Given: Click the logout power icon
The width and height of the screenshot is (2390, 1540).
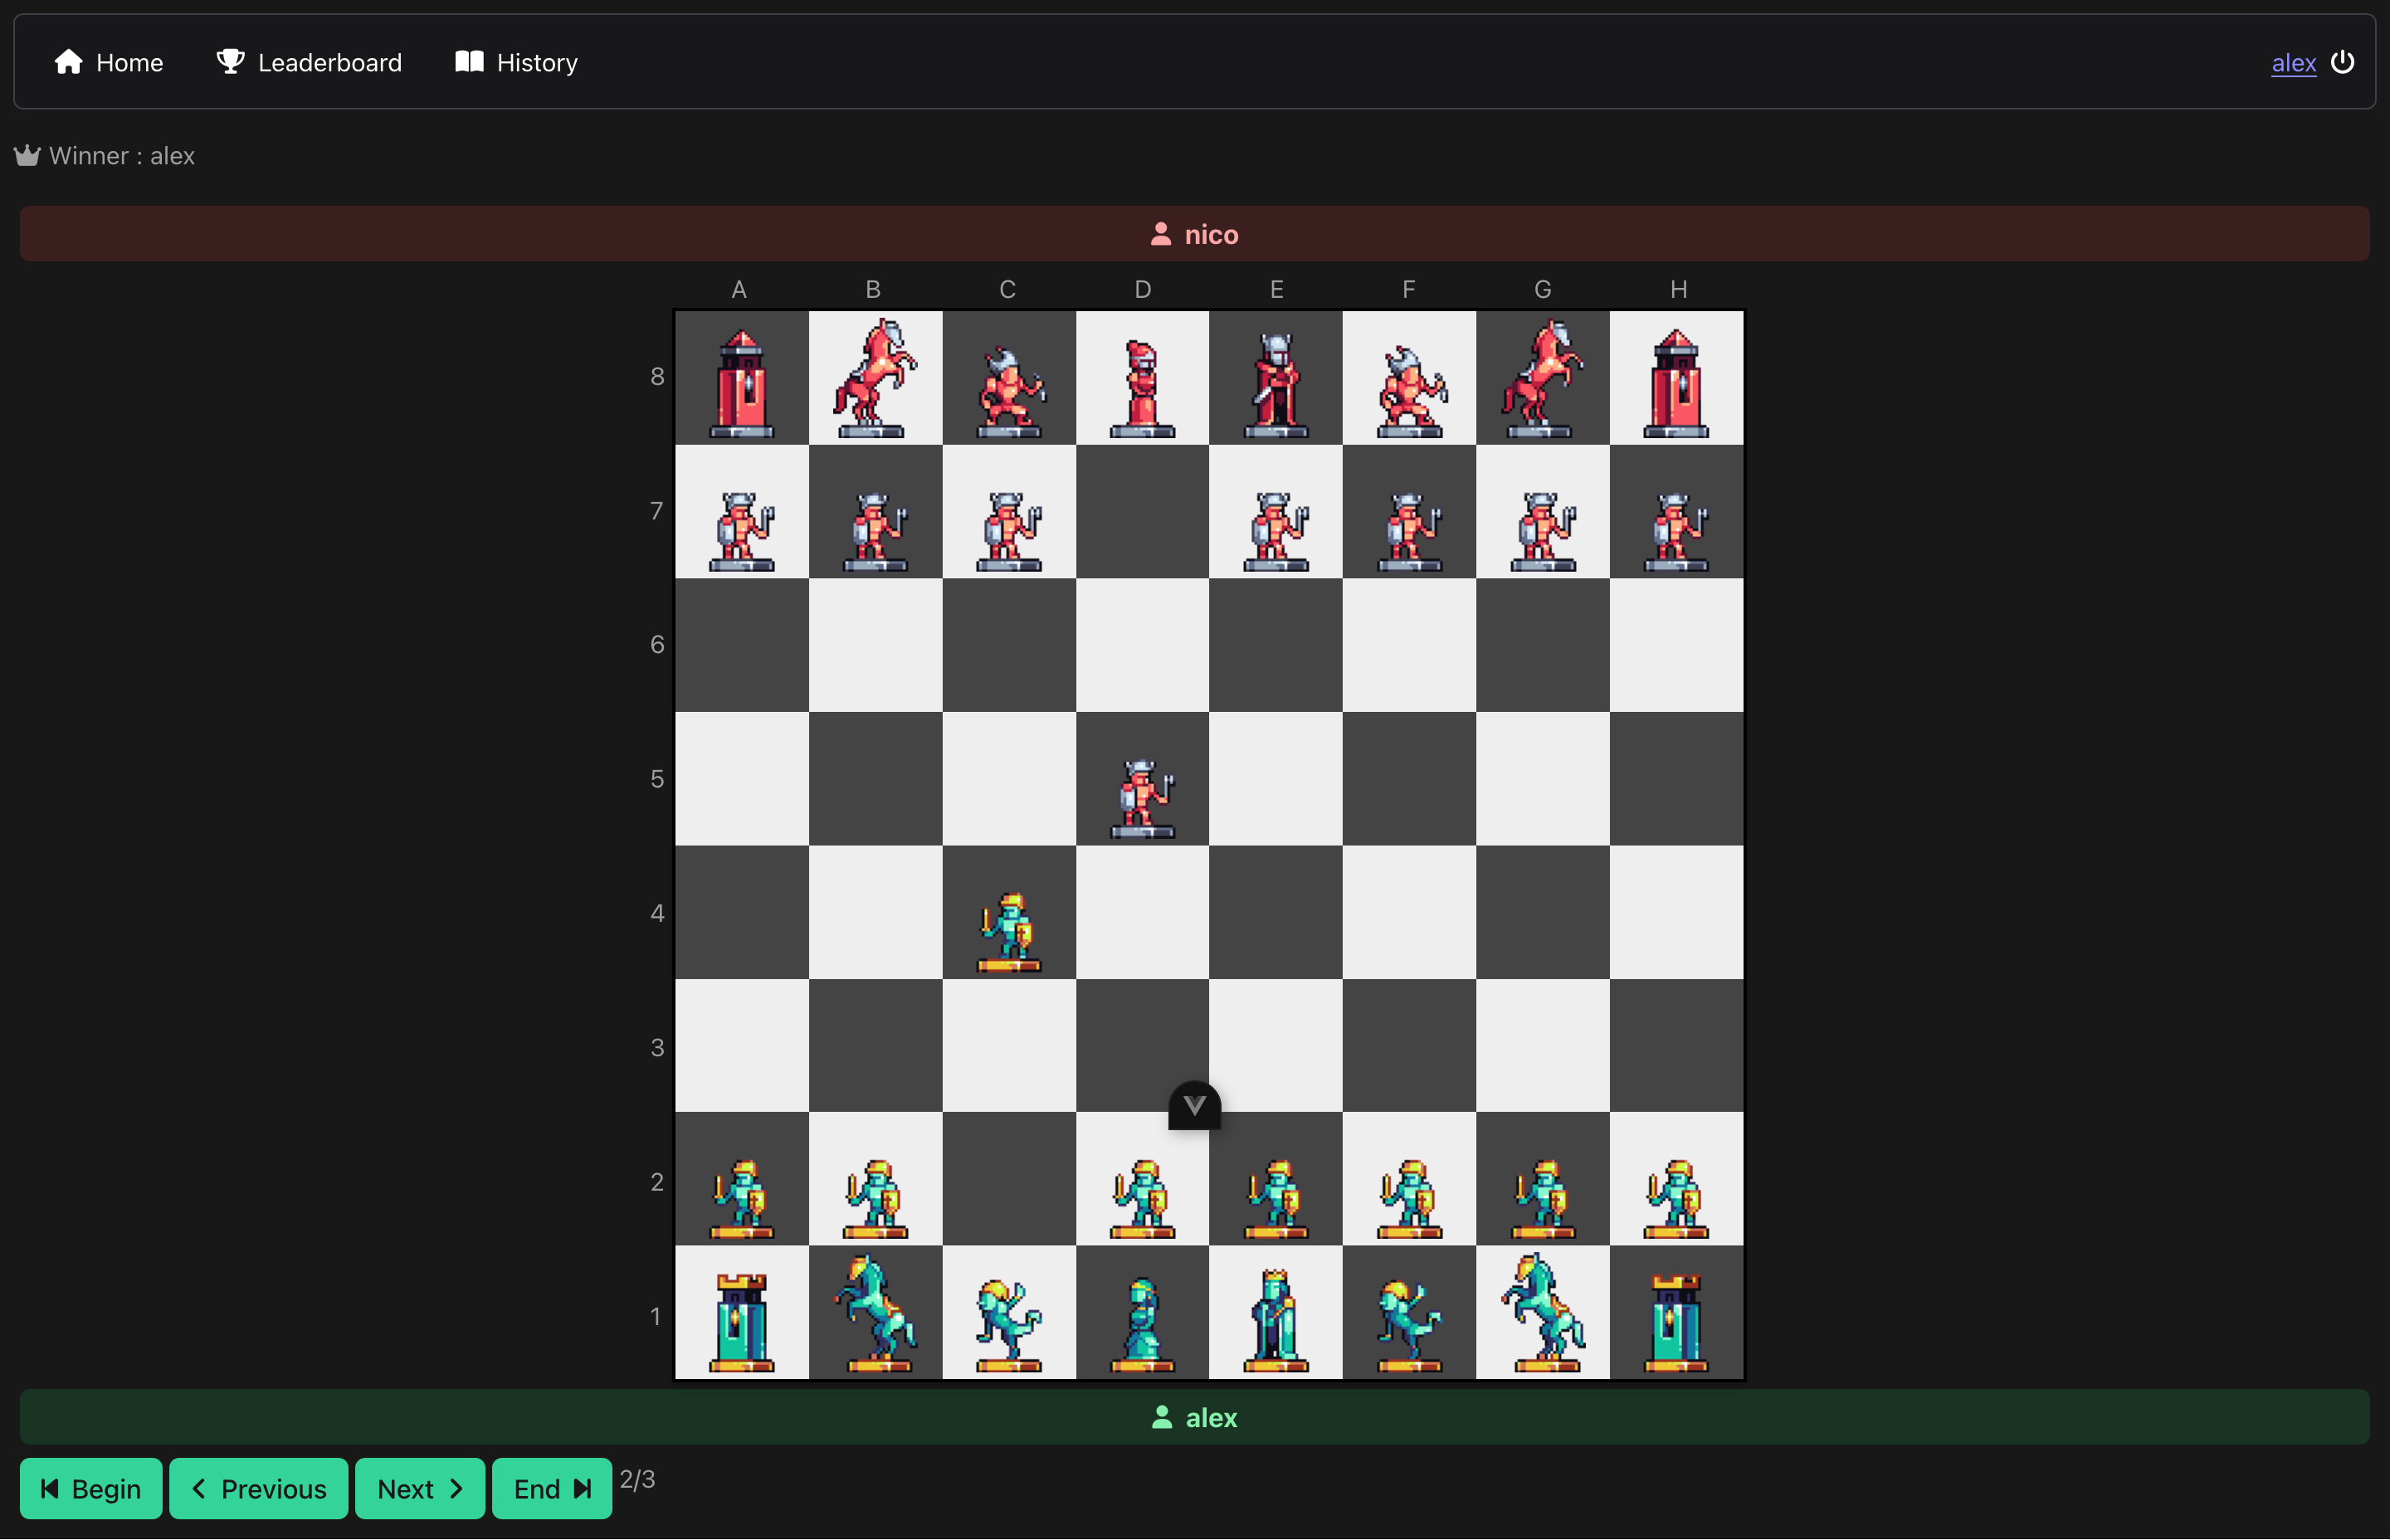Looking at the screenshot, I should point(2342,62).
